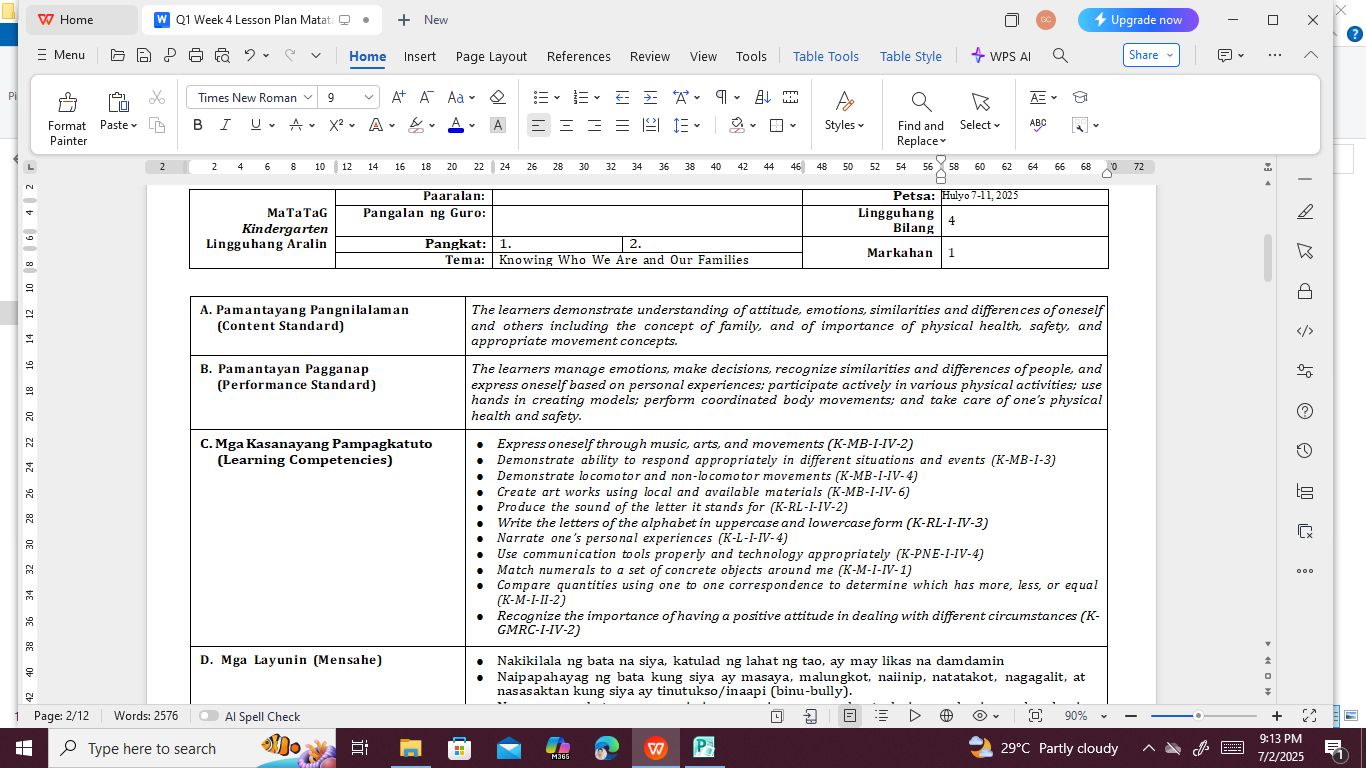
Task: Open the Menu hamburger button
Action: point(60,56)
